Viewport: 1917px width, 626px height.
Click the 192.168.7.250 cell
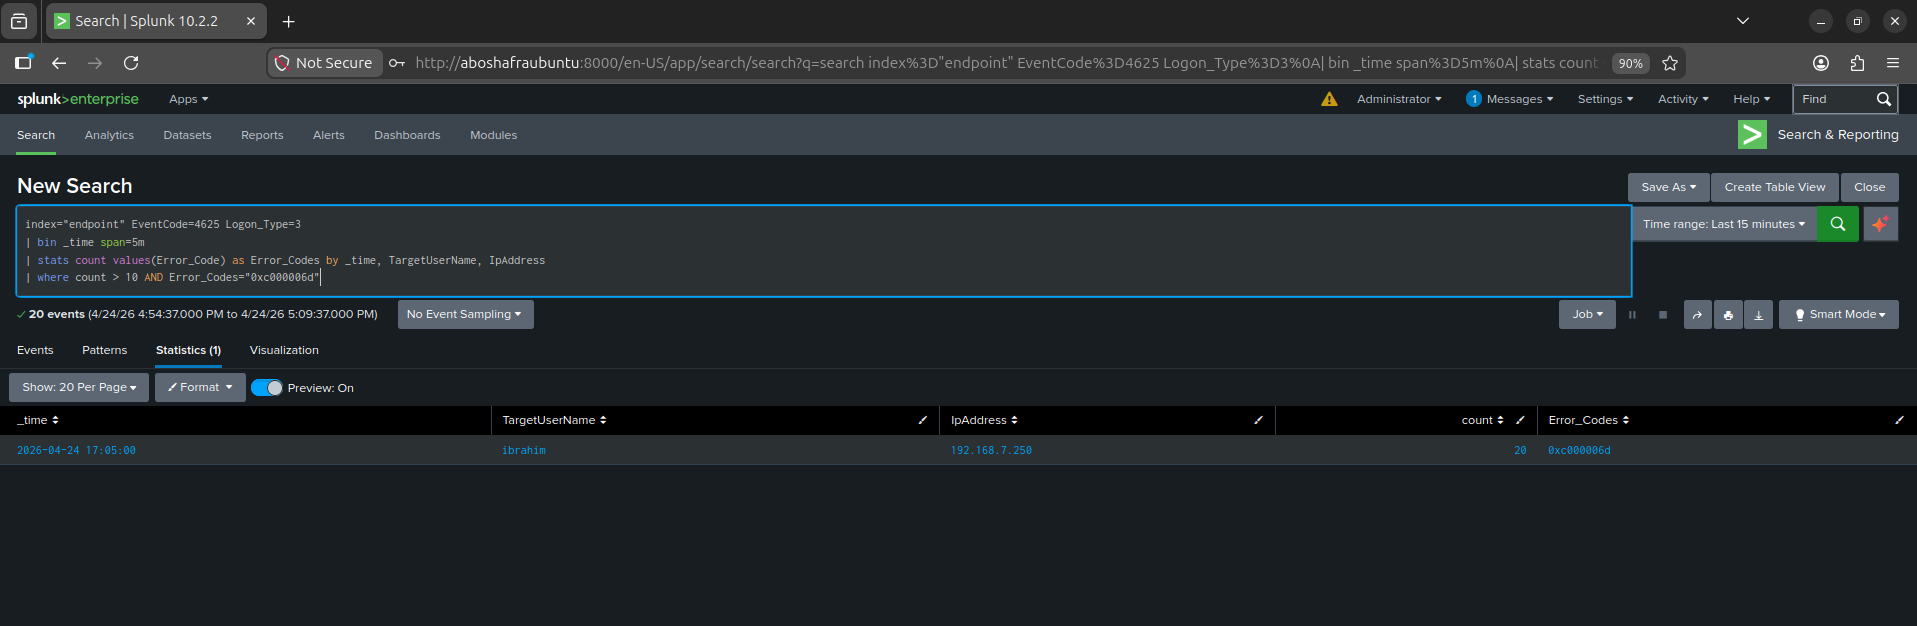[991, 451]
